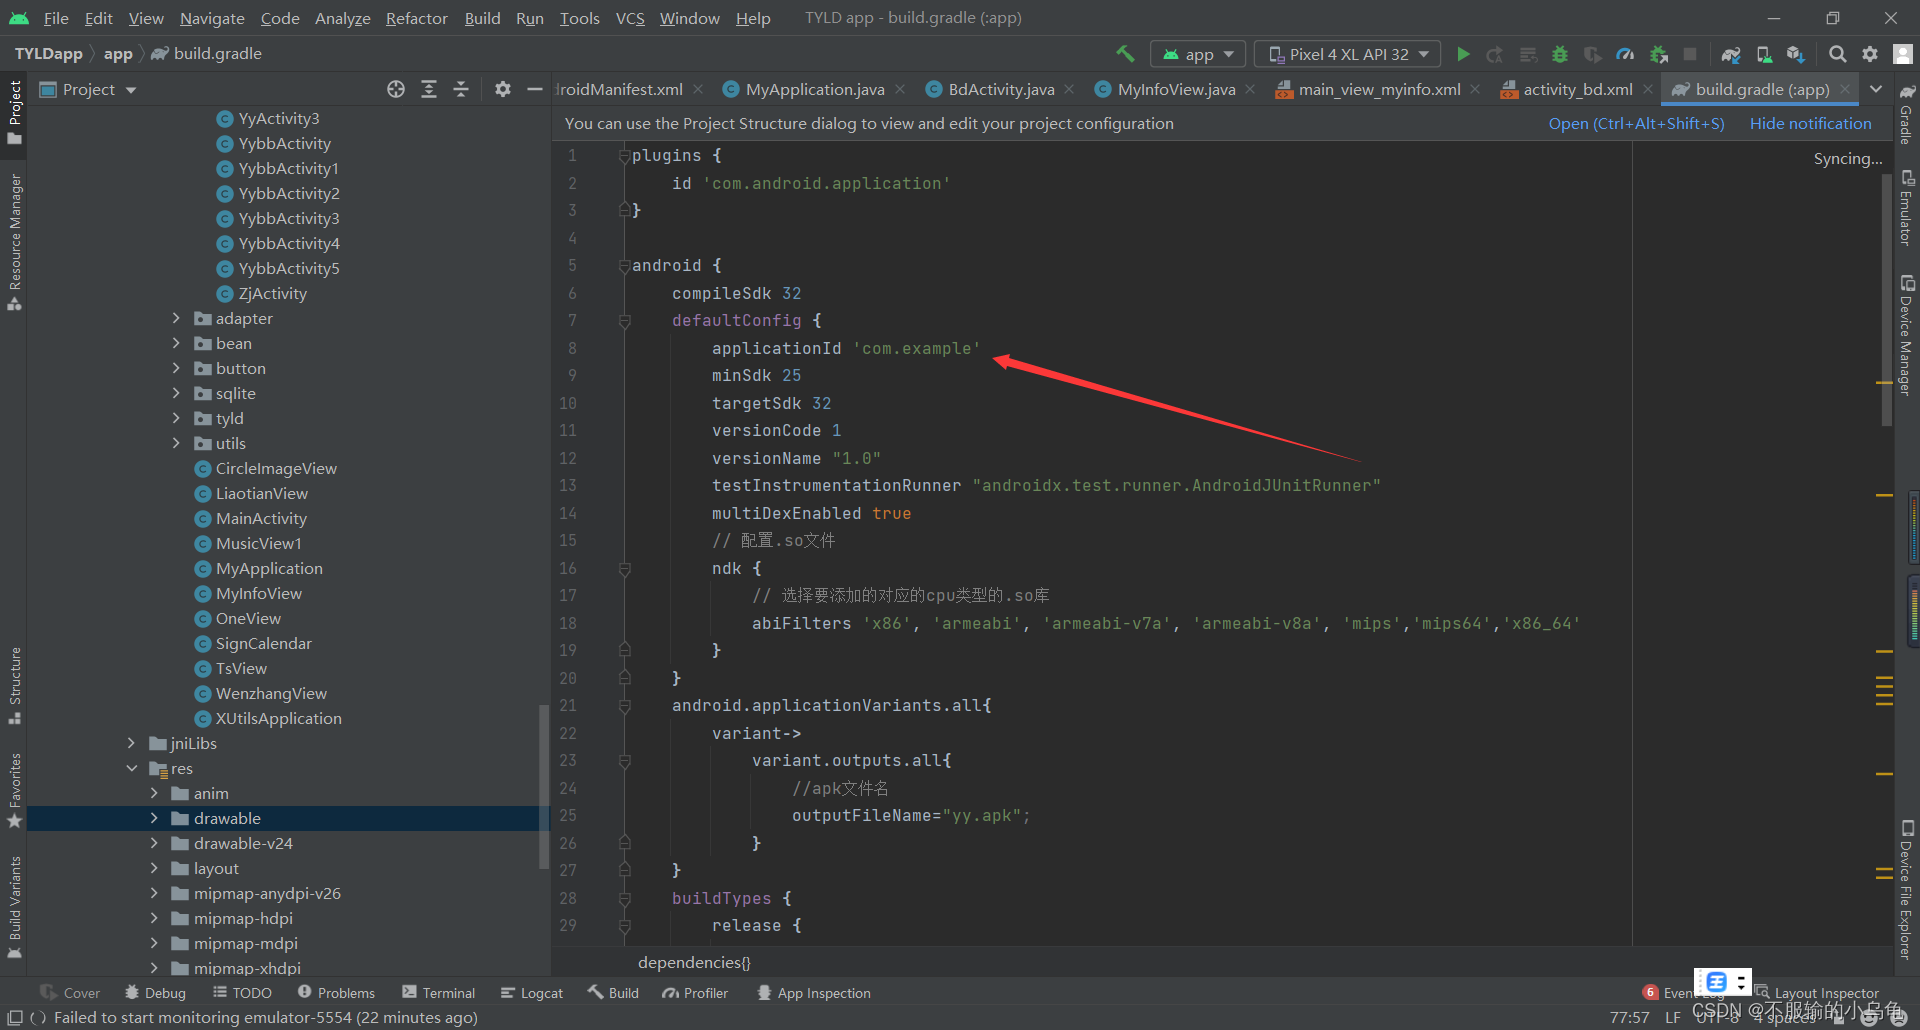Fold the android block at line 5
1920x1030 pixels.
pyautogui.click(x=624, y=266)
